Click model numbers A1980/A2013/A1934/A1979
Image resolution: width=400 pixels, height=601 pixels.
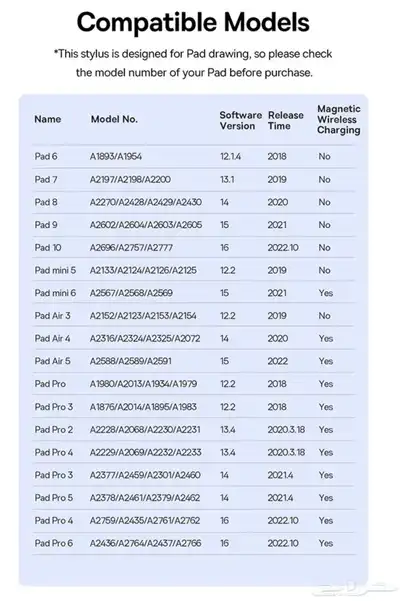pos(143,384)
